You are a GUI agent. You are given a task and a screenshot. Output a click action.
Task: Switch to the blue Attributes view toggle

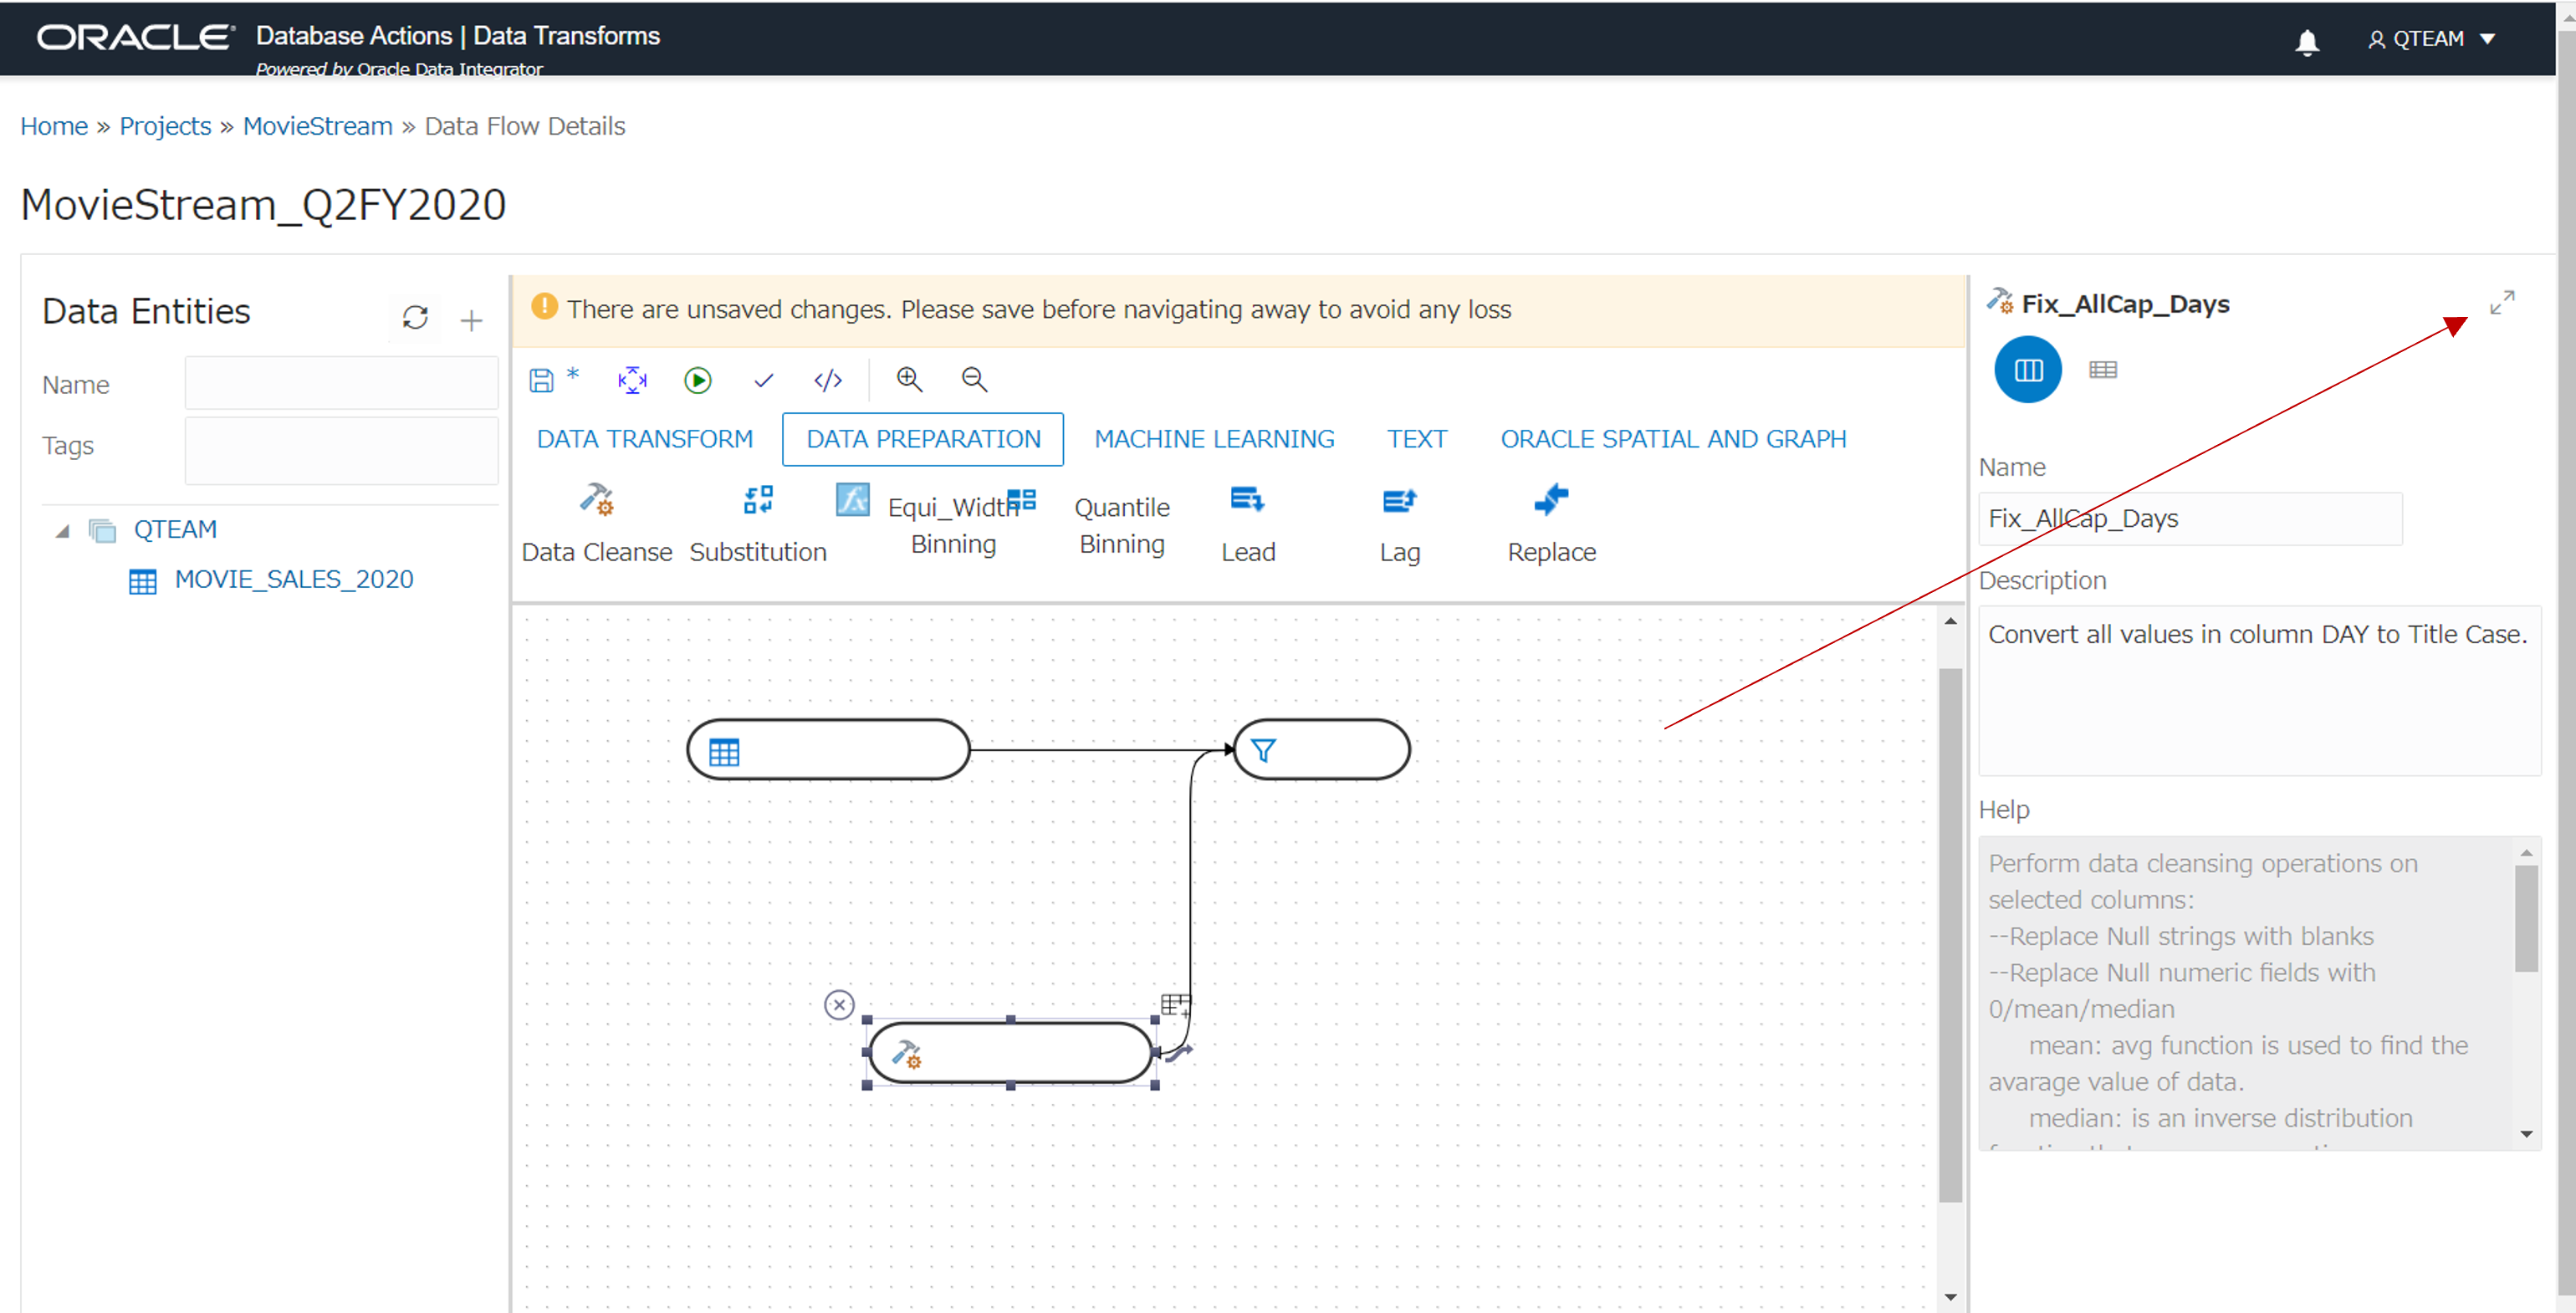(2027, 370)
